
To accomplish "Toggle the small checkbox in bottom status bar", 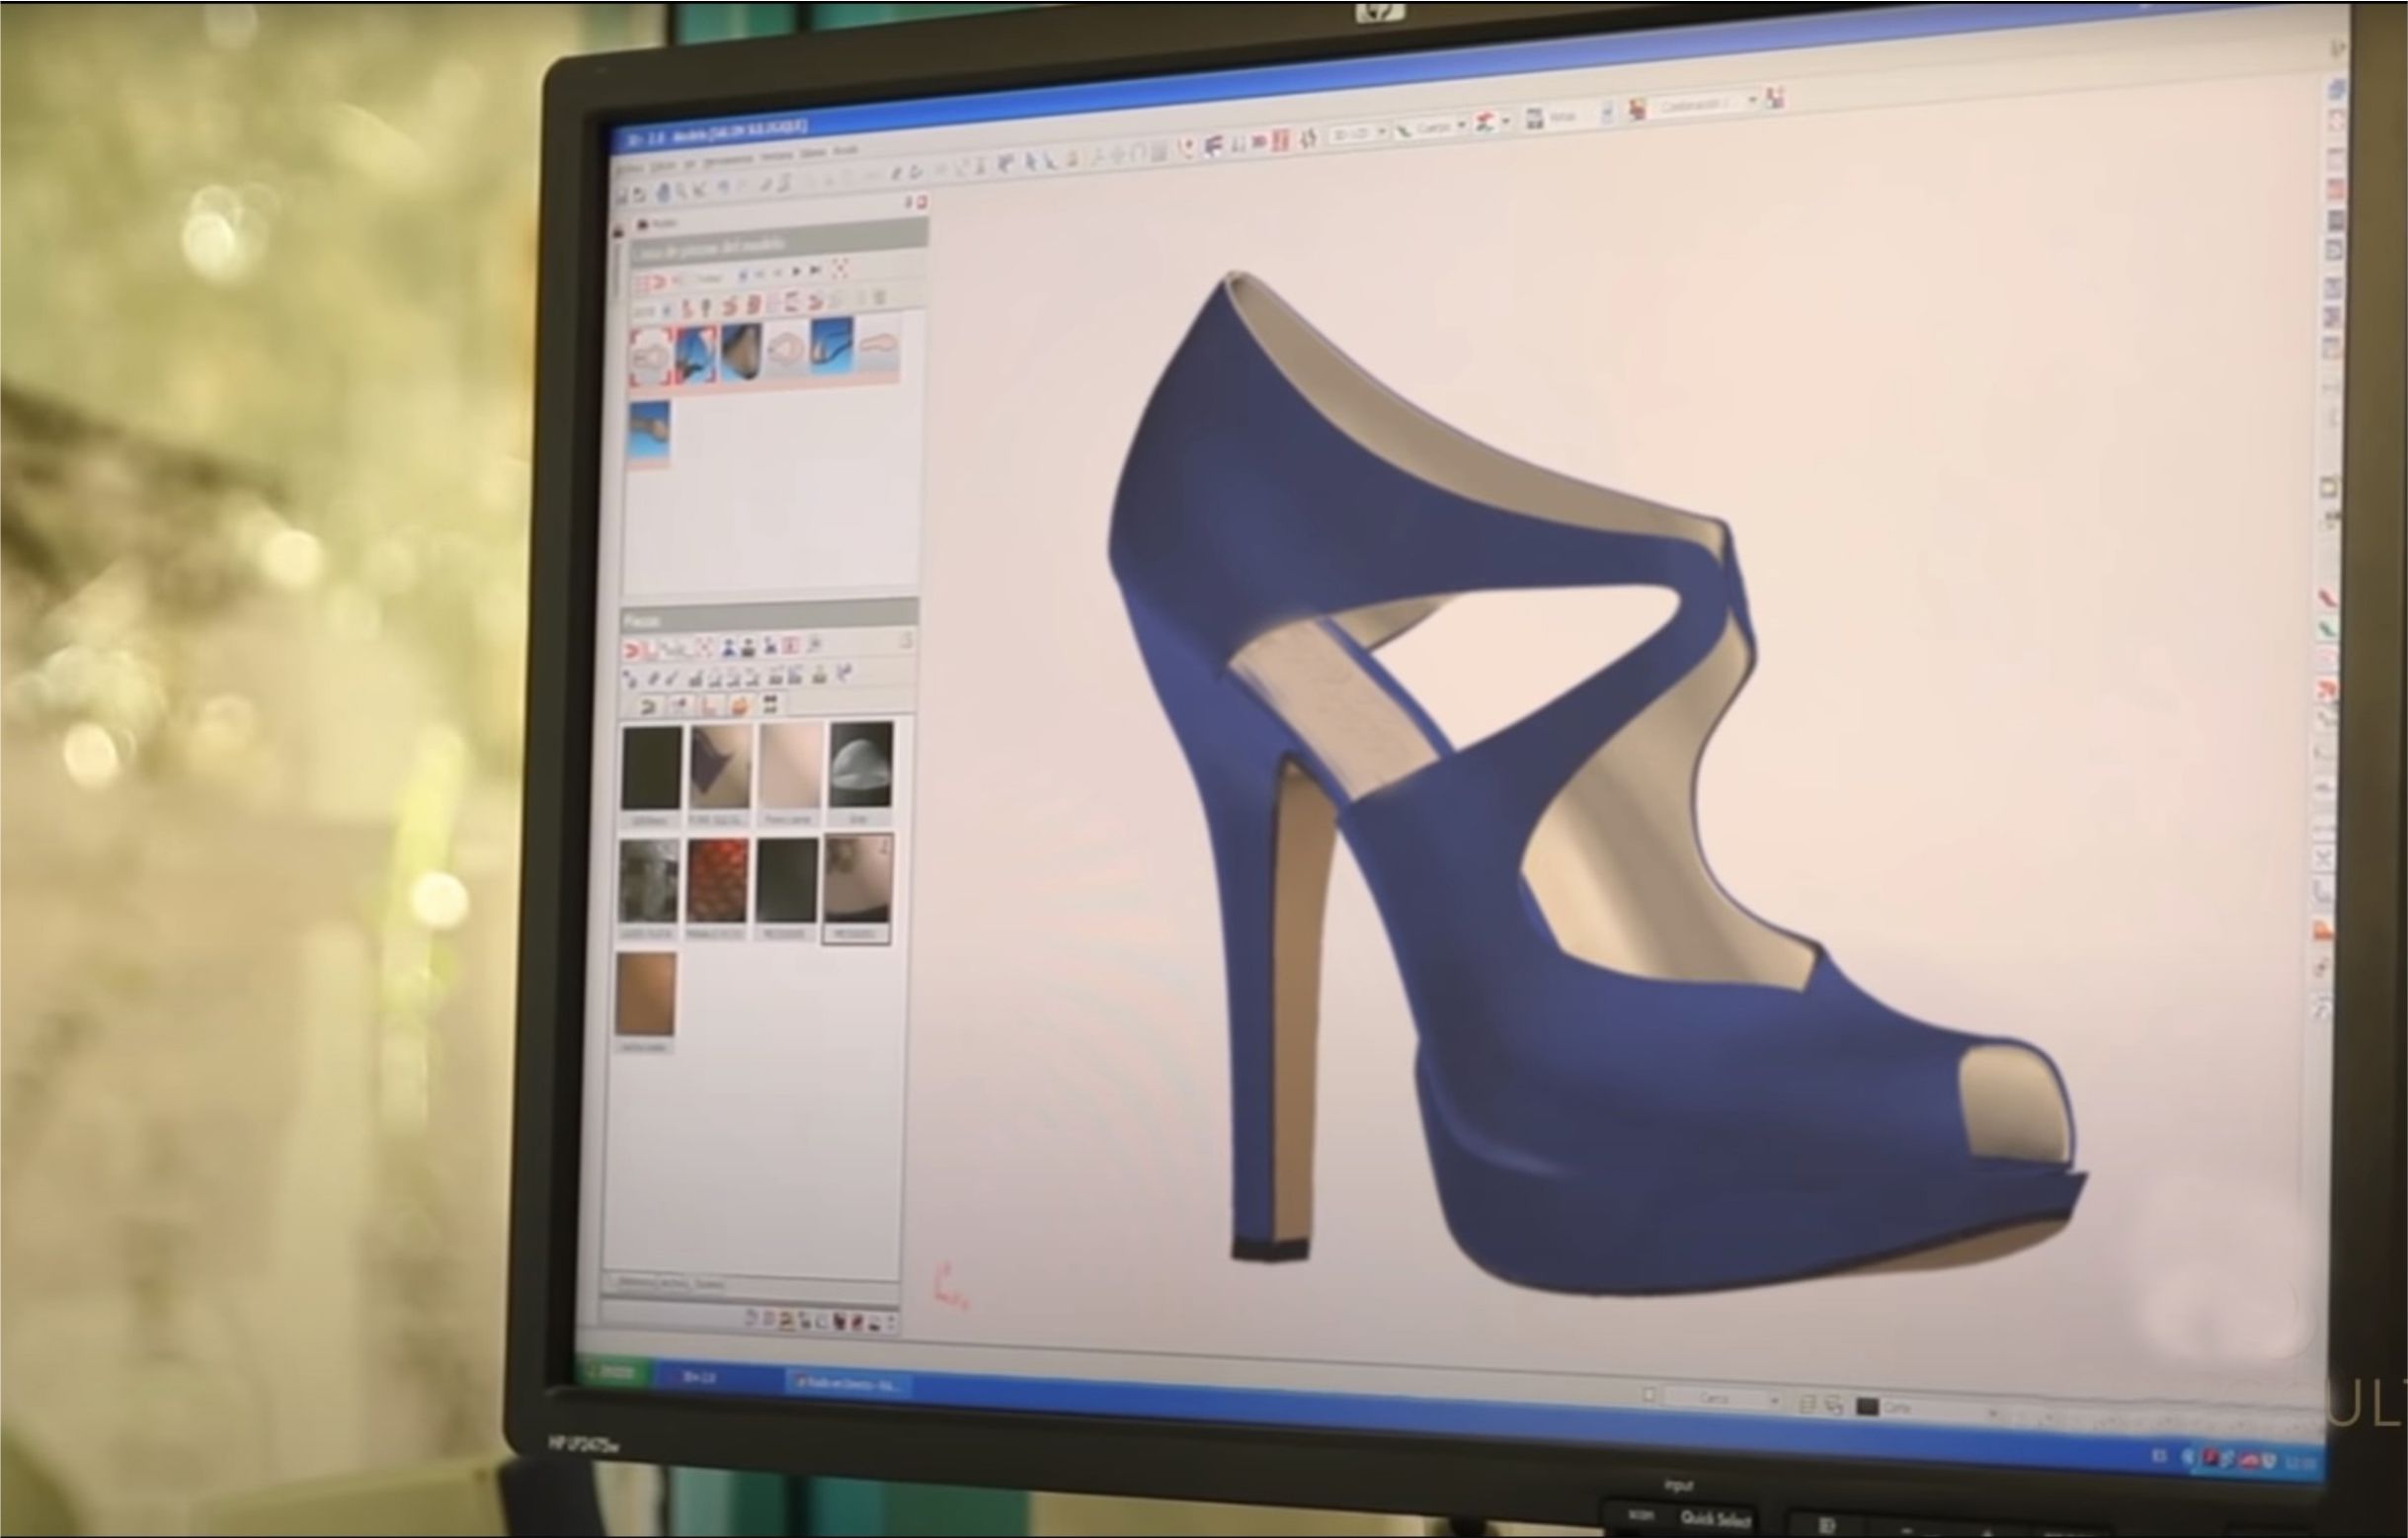I will [1650, 1395].
